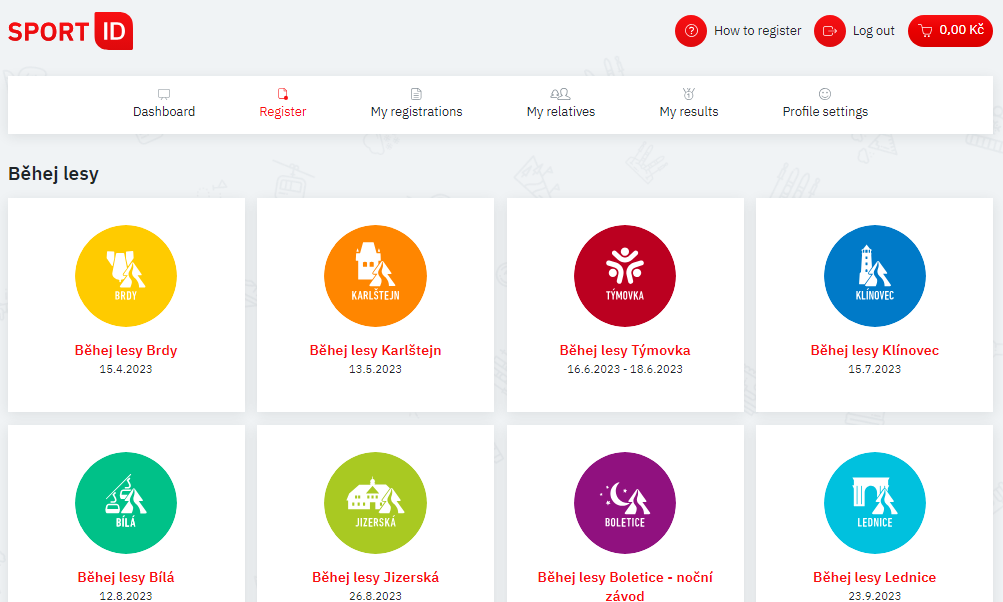Click the My relatives people icon
The height and width of the screenshot is (602, 1003).
point(560,94)
